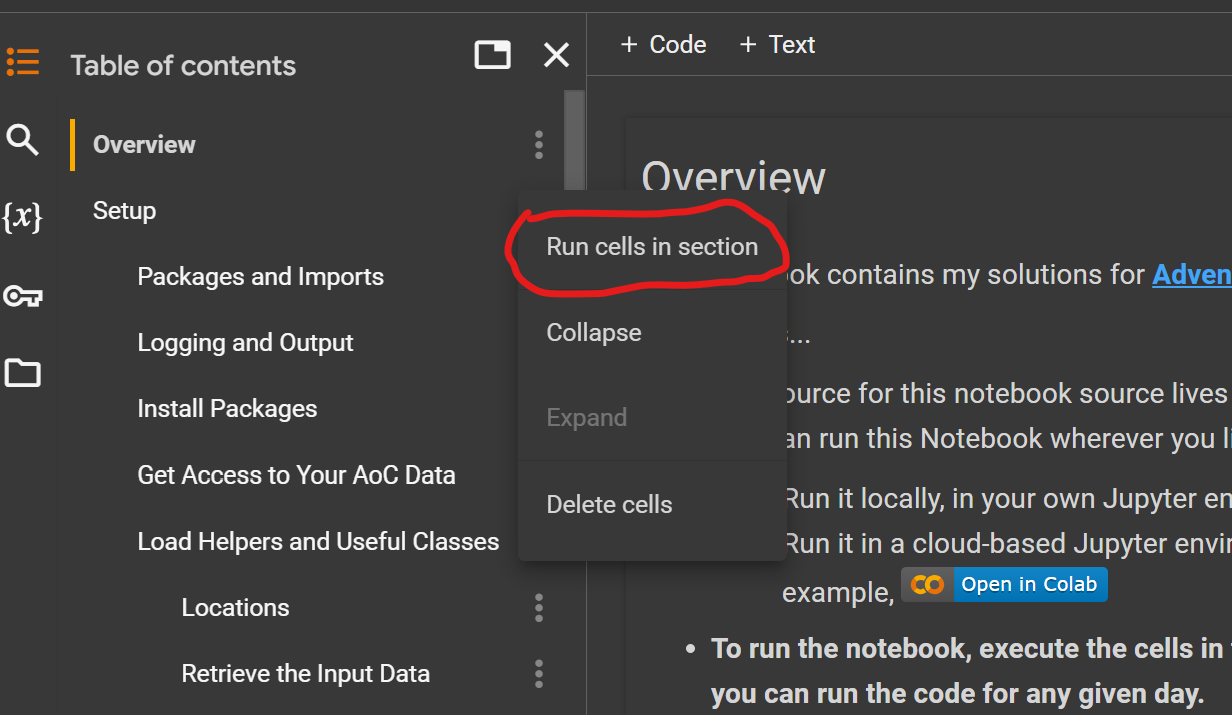Close the Table of contents panel
The image size is (1232, 715).
(556, 55)
